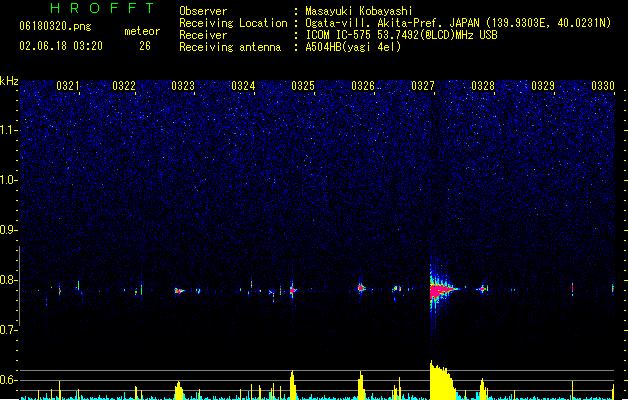Select the ICOM IC-575 receiver value
This screenshot has height=400, width=629.
click(x=402, y=35)
